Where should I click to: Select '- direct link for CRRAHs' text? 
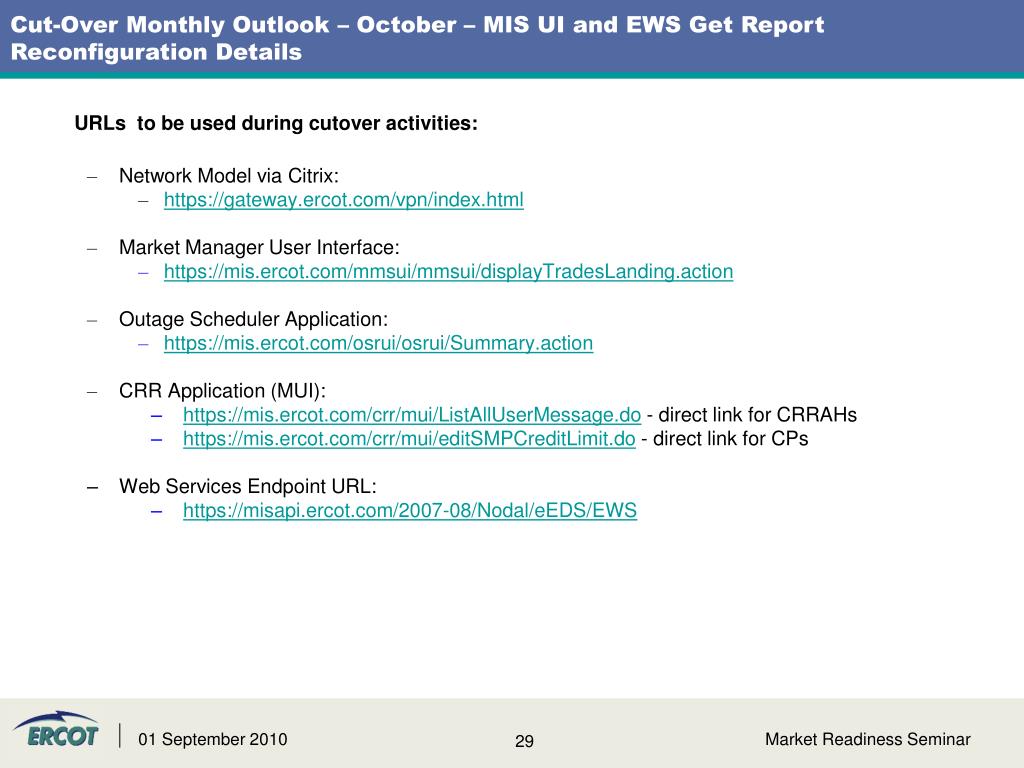(752, 415)
